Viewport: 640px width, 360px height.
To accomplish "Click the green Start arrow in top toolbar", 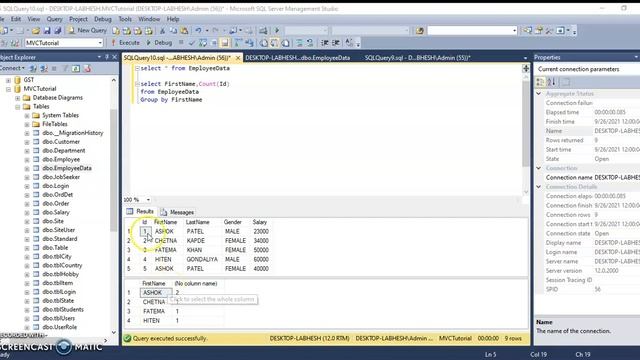I will point(277,31).
